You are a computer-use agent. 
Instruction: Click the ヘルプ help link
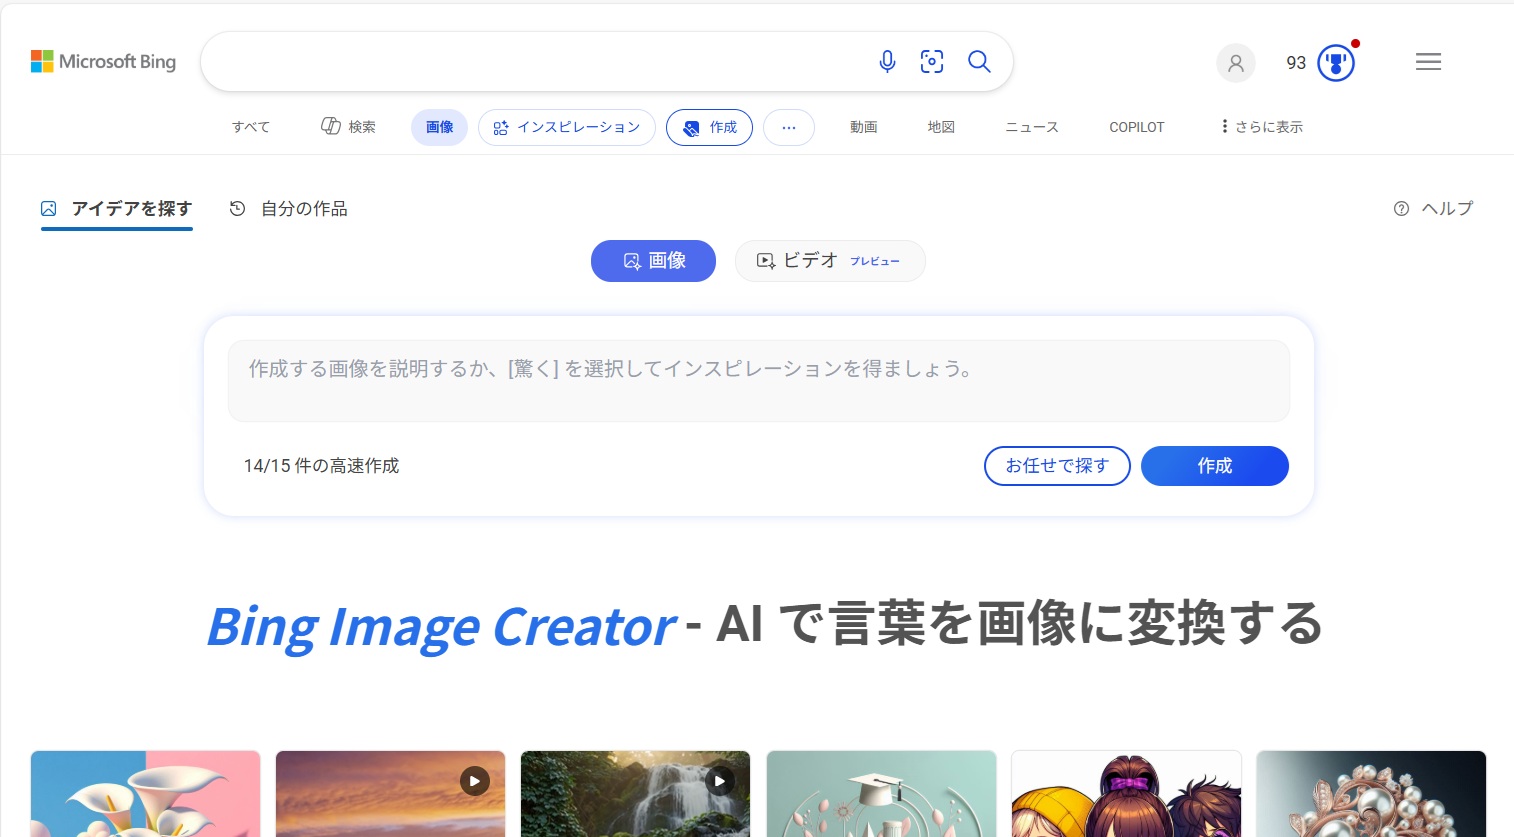[1433, 208]
